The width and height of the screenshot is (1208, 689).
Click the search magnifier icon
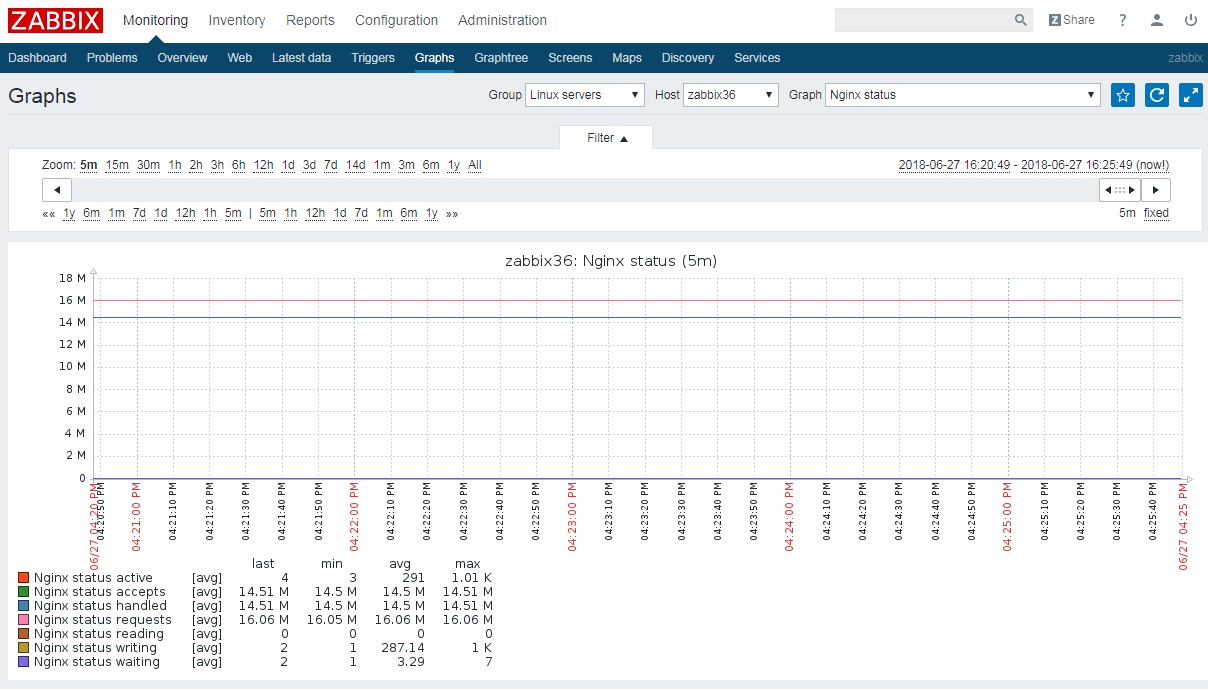(x=1021, y=20)
